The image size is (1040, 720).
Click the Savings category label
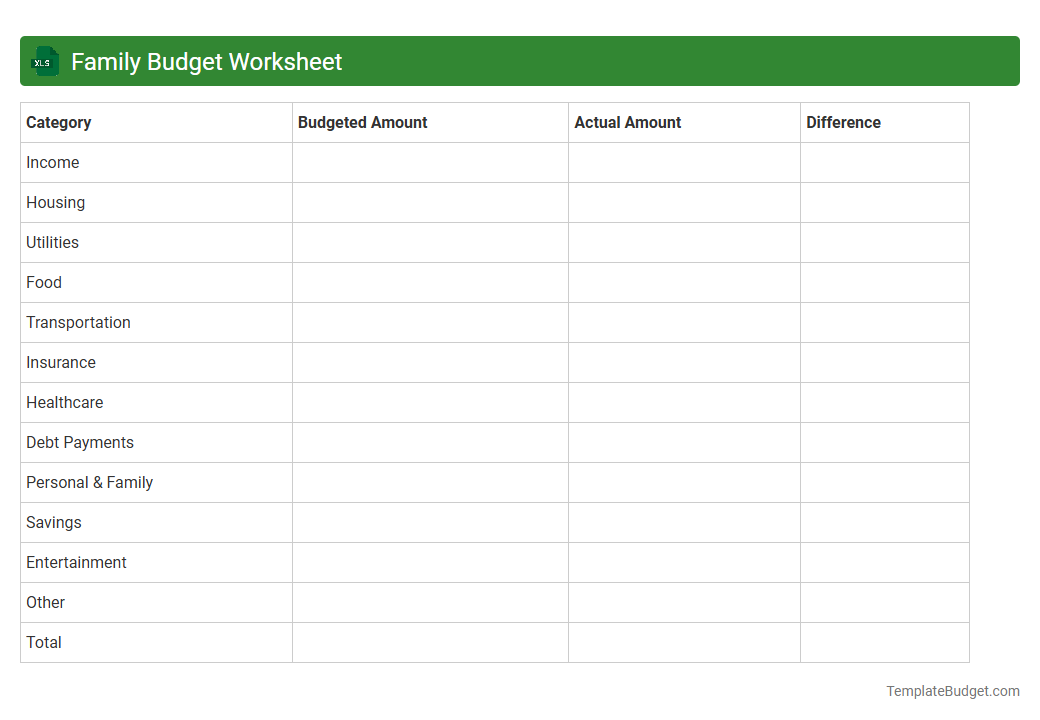tap(53, 522)
